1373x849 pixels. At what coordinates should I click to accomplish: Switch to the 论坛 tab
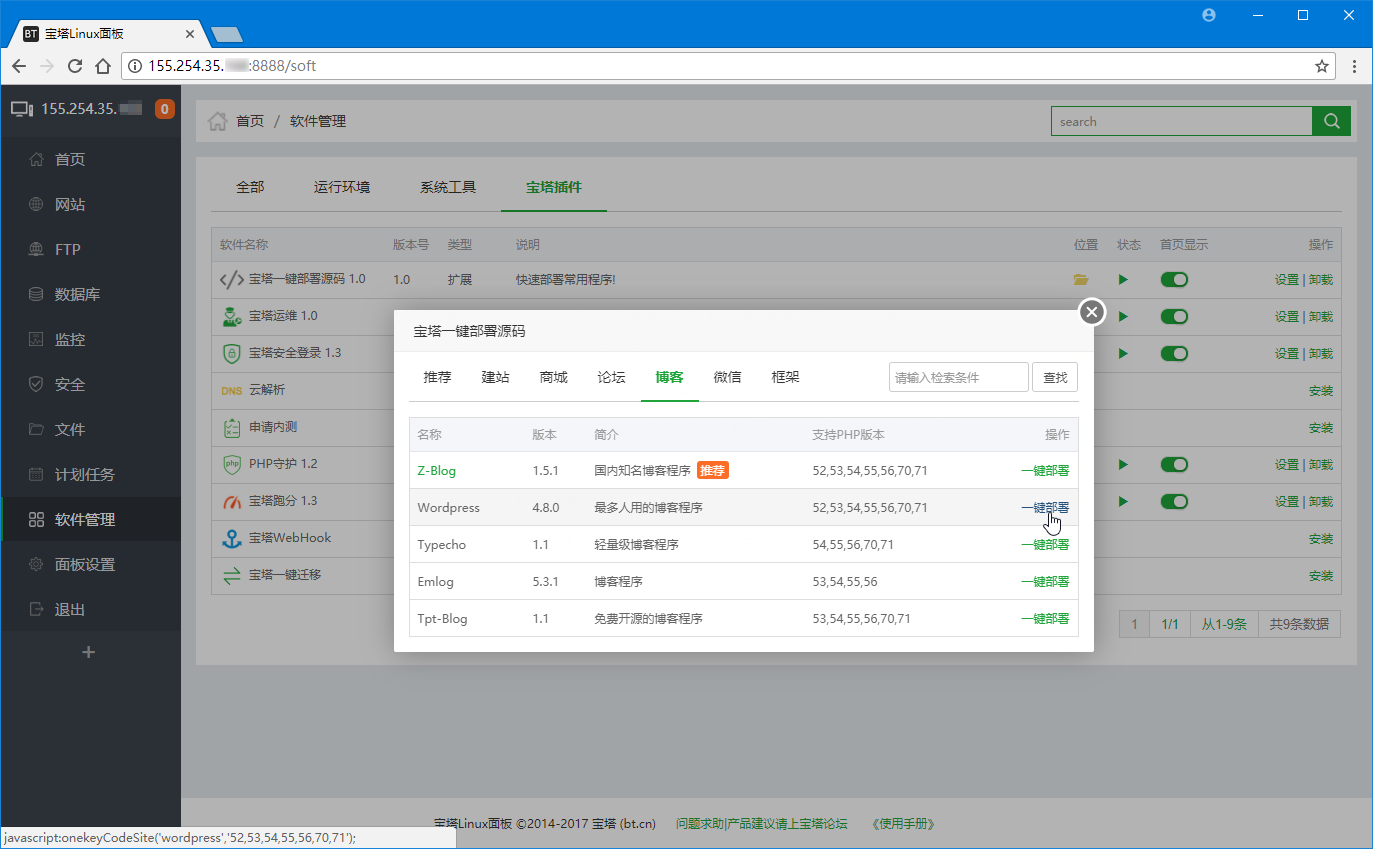pos(611,377)
